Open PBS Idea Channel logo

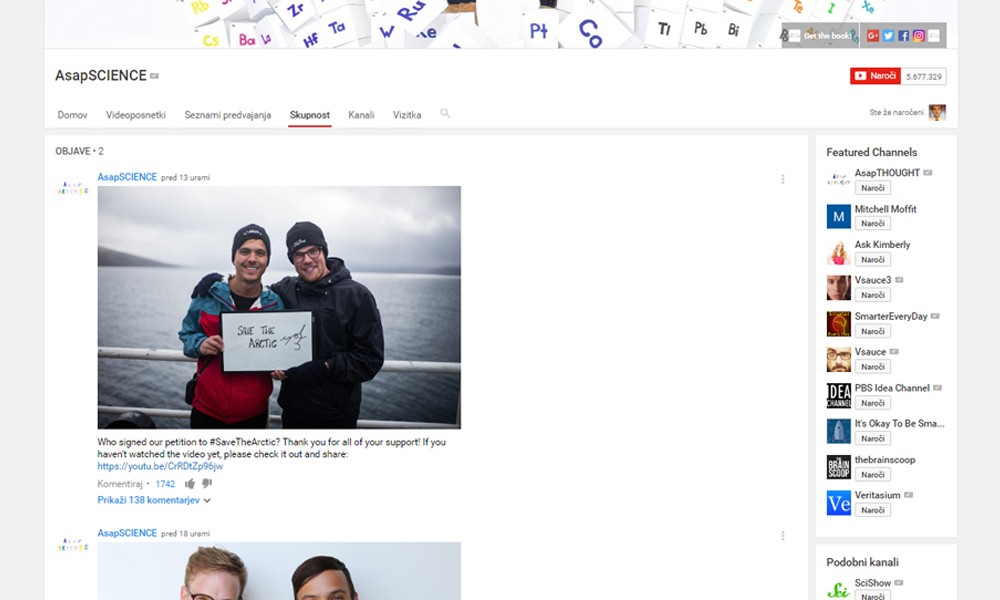(x=839, y=395)
